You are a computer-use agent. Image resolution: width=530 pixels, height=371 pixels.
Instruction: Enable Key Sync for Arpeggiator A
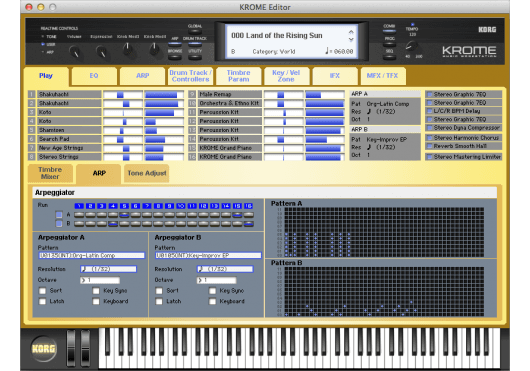pos(96,291)
